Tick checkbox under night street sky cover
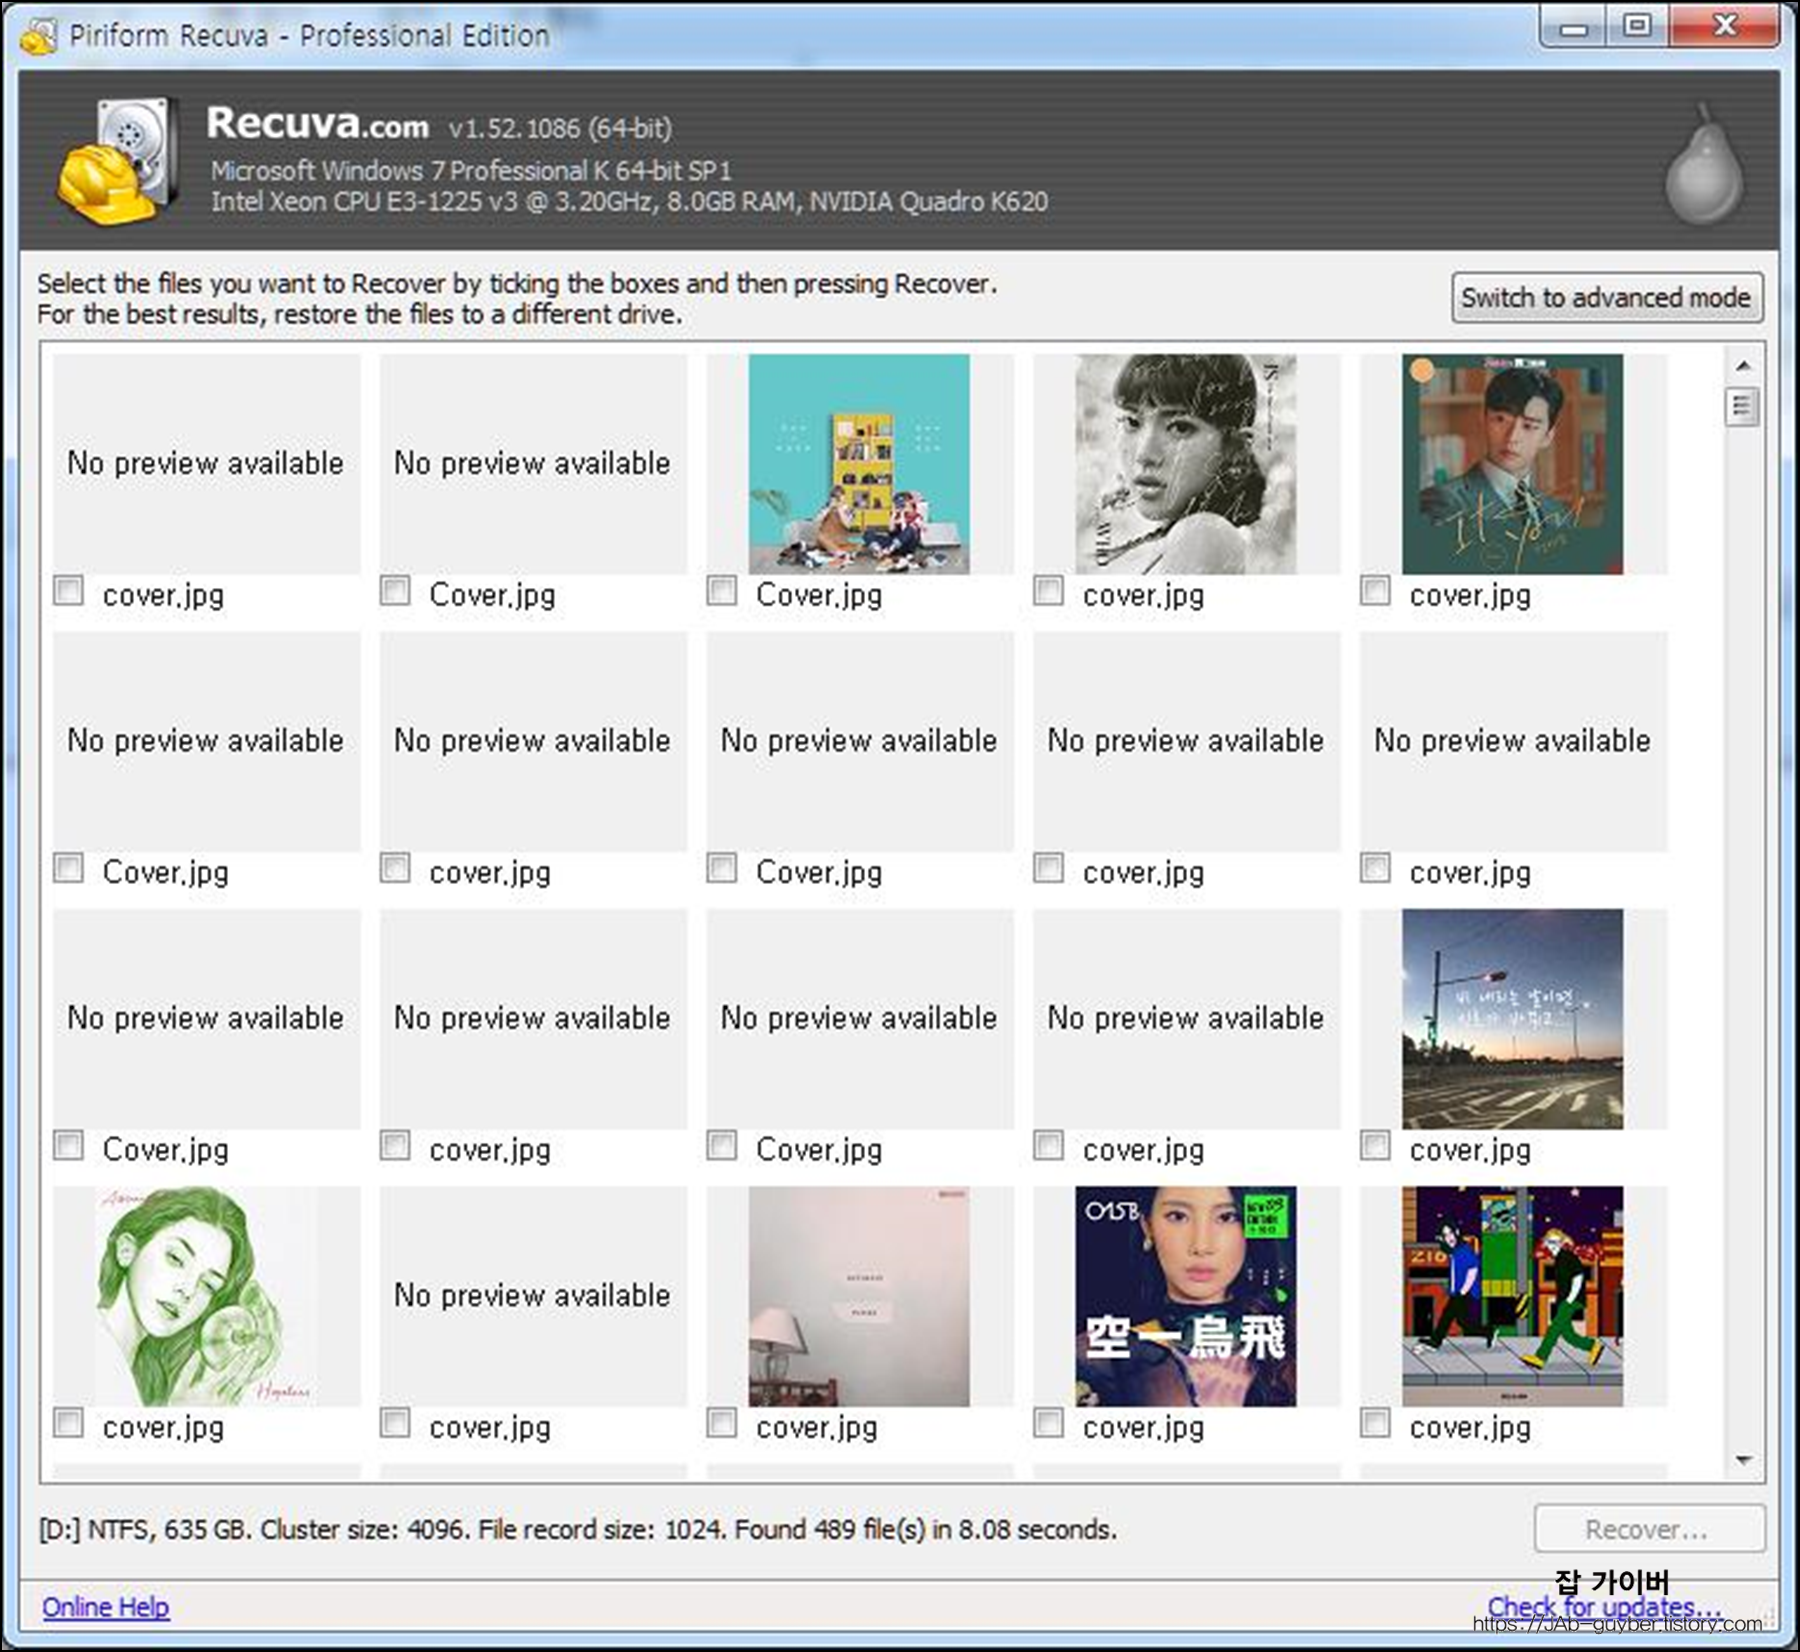This screenshot has height=1652, width=1800. (1375, 1146)
